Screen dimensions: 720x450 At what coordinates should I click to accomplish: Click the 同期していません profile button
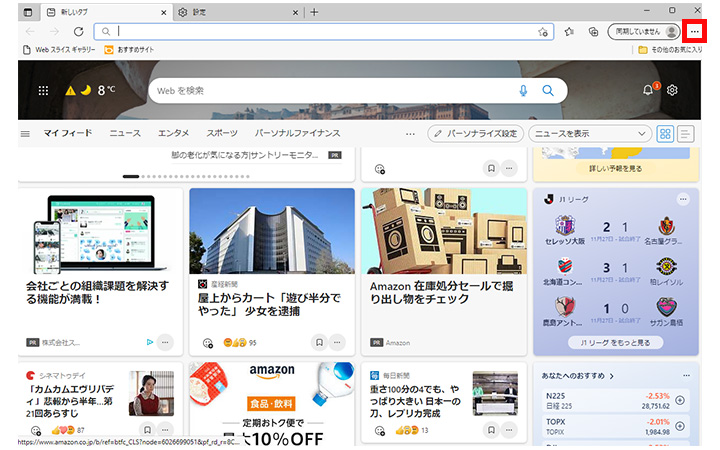644,31
